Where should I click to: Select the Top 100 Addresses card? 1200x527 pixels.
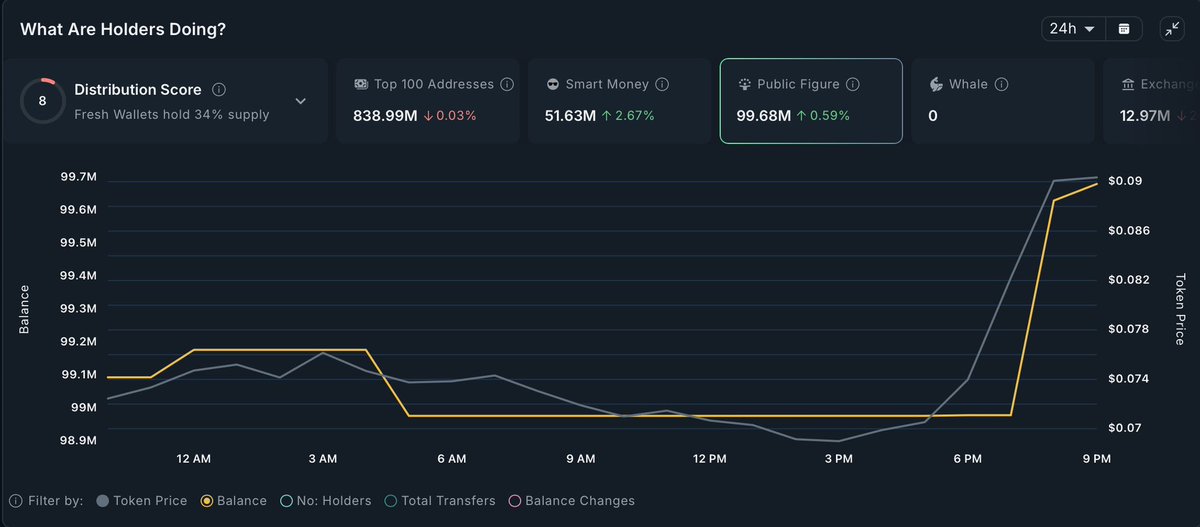tap(427, 101)
